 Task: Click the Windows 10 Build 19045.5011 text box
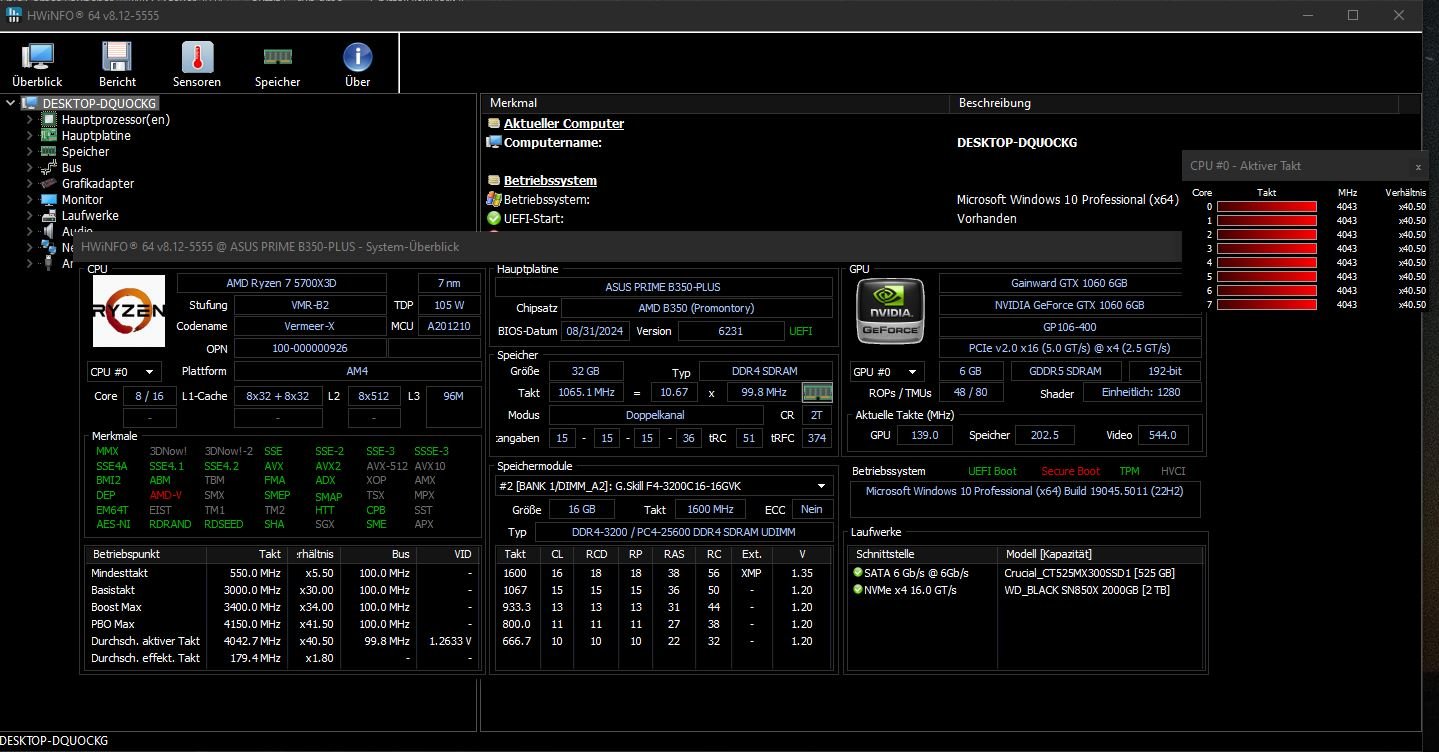click(1025, 499)
